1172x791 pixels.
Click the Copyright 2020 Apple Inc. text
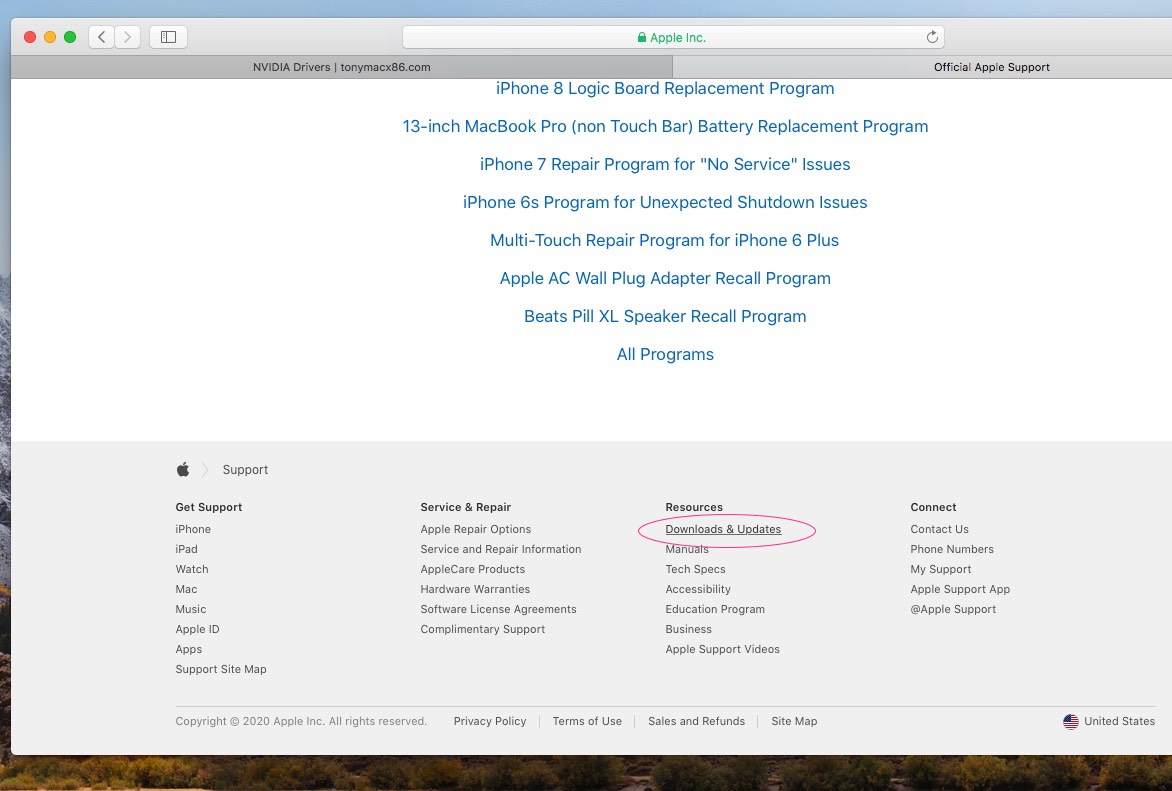300,721
